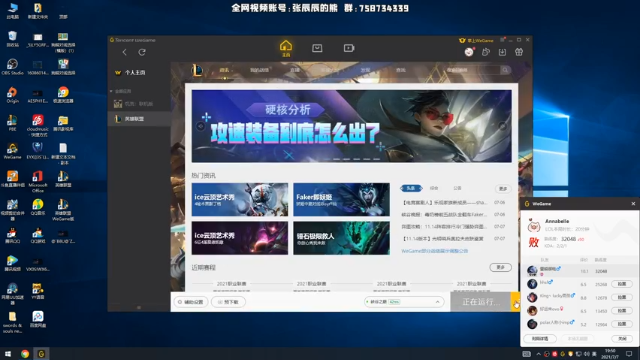Open the video/live icon in WeGame top bar
Viewport: 640px width, 360px height.
click(349, 48)
